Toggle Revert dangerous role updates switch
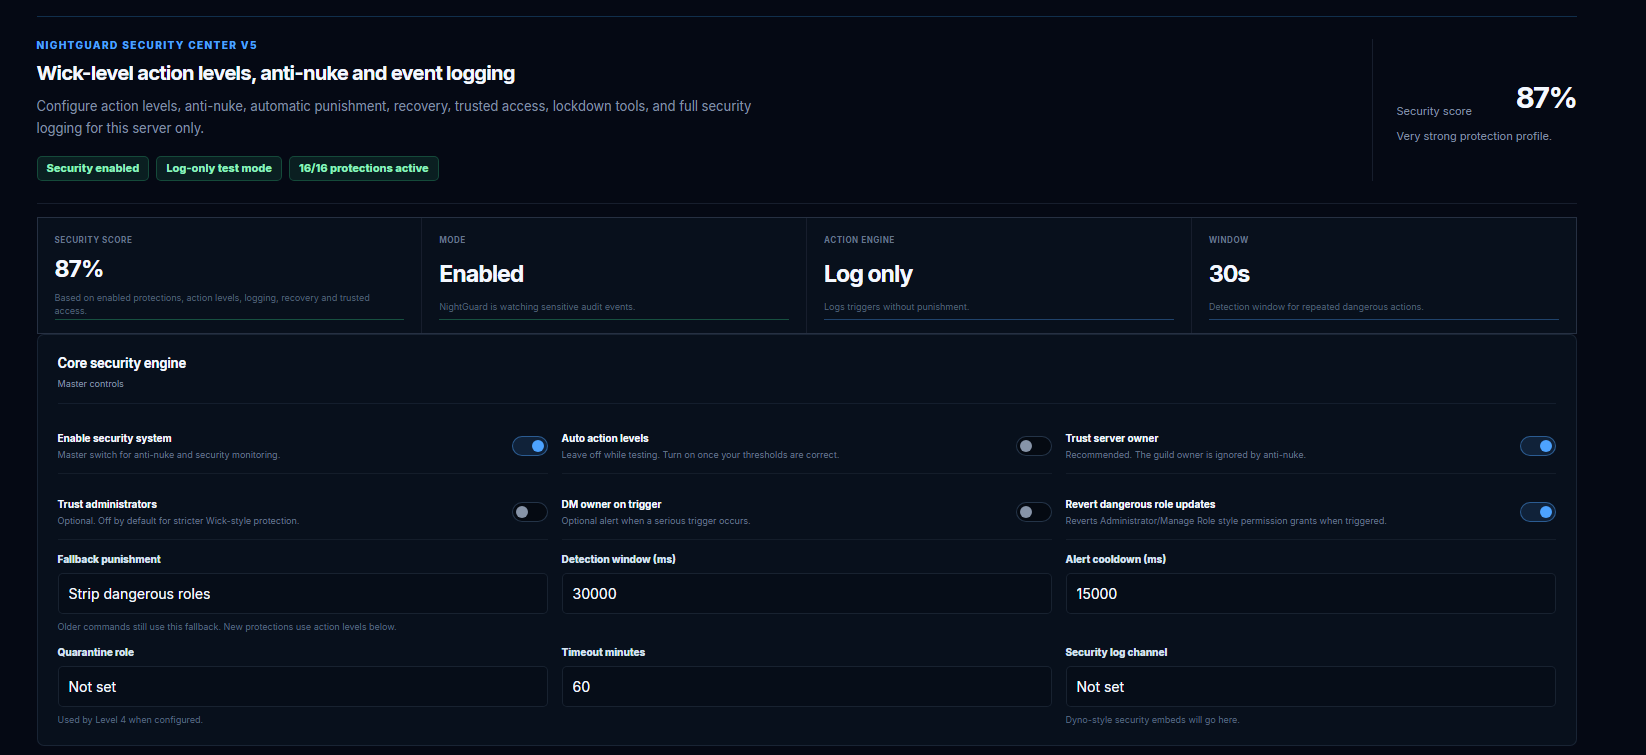This screenshot has height=755, width=1646. pyautogui.click(x=1538, y=512)
